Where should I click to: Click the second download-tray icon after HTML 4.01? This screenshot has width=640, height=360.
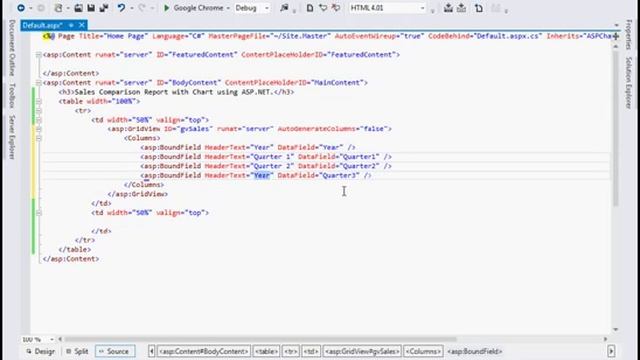[x=461, y=8]
